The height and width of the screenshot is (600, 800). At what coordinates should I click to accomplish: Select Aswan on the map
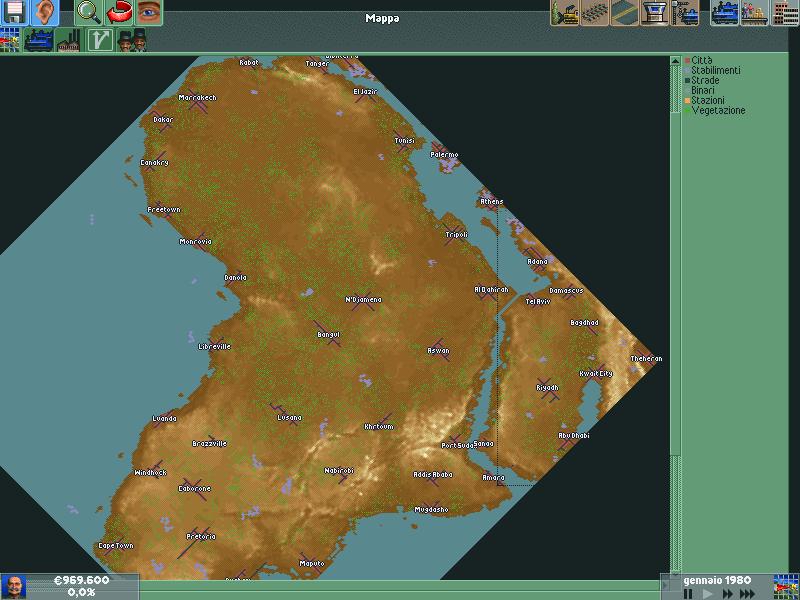438,351
